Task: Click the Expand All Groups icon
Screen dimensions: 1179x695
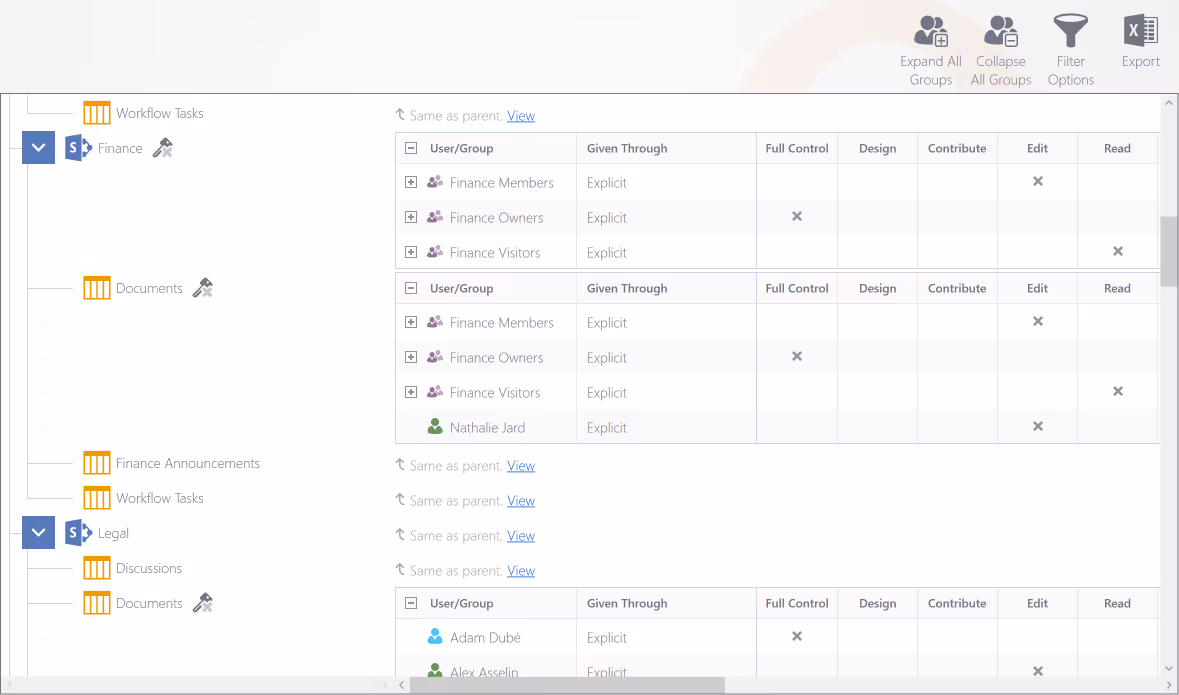Action: click(931, 31)
